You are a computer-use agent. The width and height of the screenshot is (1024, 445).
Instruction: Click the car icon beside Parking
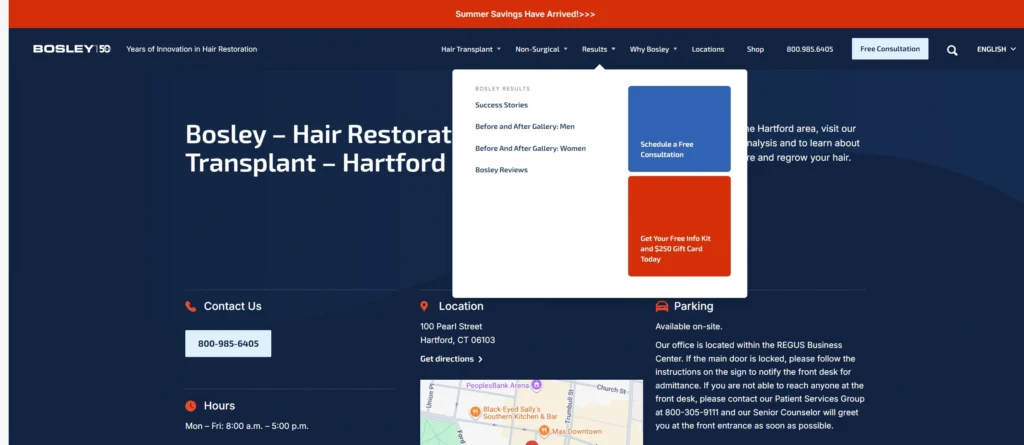(662, 306)
